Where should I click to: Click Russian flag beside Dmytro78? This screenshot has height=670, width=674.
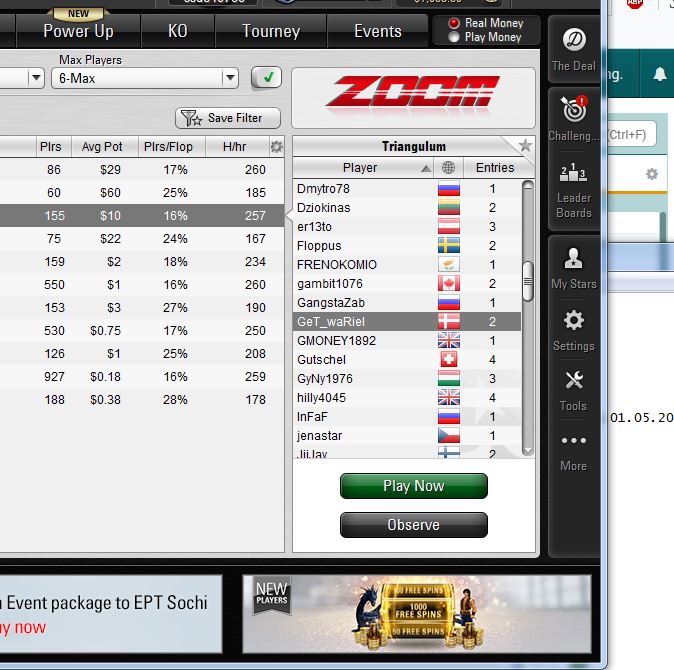pos(449,189)
